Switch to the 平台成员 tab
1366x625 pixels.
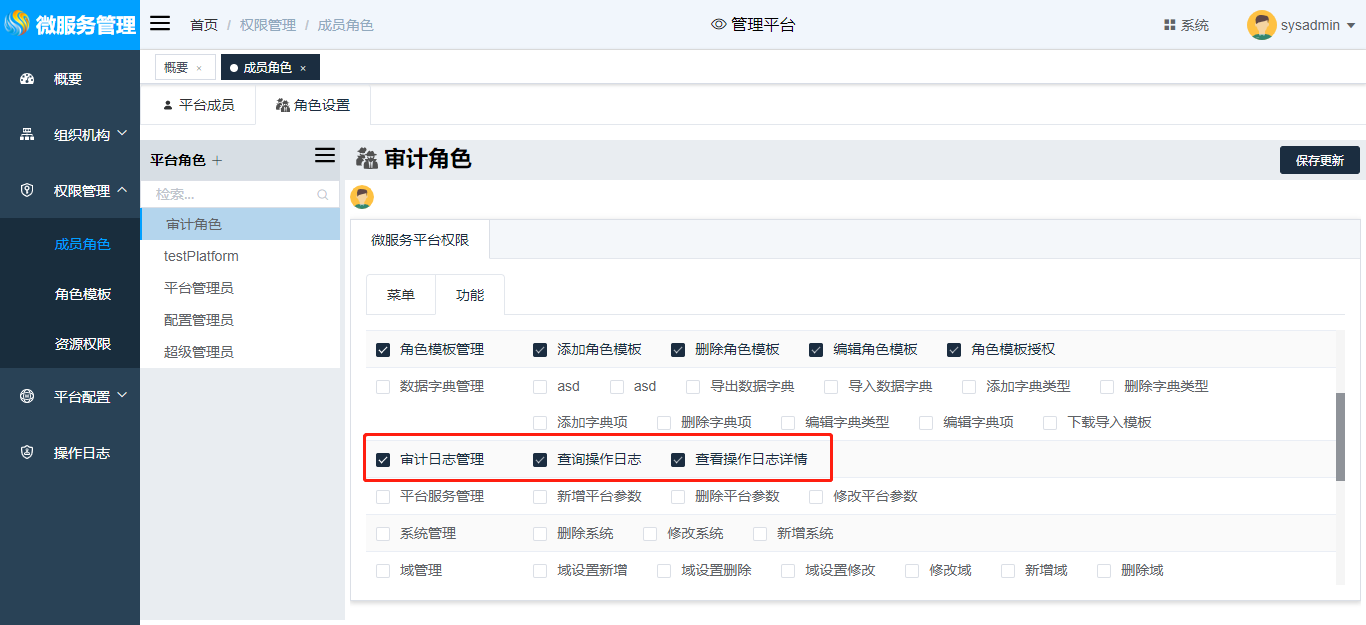pyautogui.click(x=198, y=105)
